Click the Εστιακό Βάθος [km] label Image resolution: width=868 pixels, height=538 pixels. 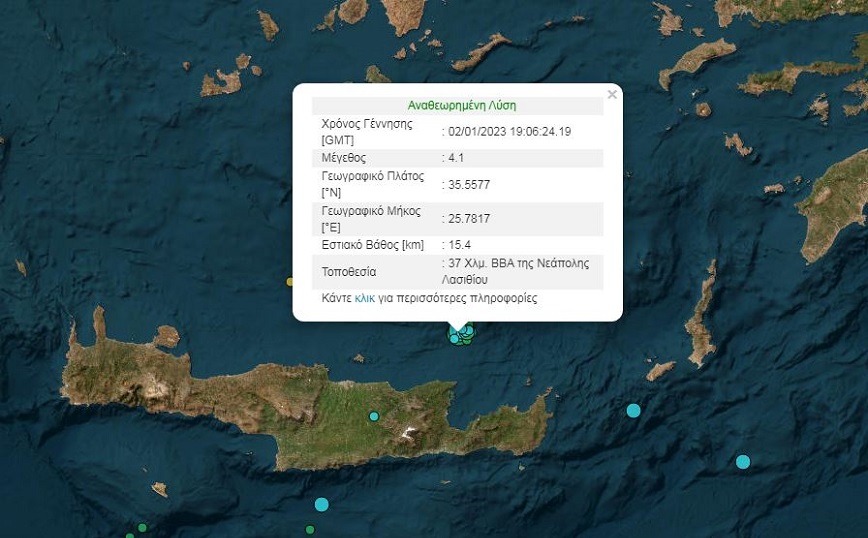[x=372, y=245]
